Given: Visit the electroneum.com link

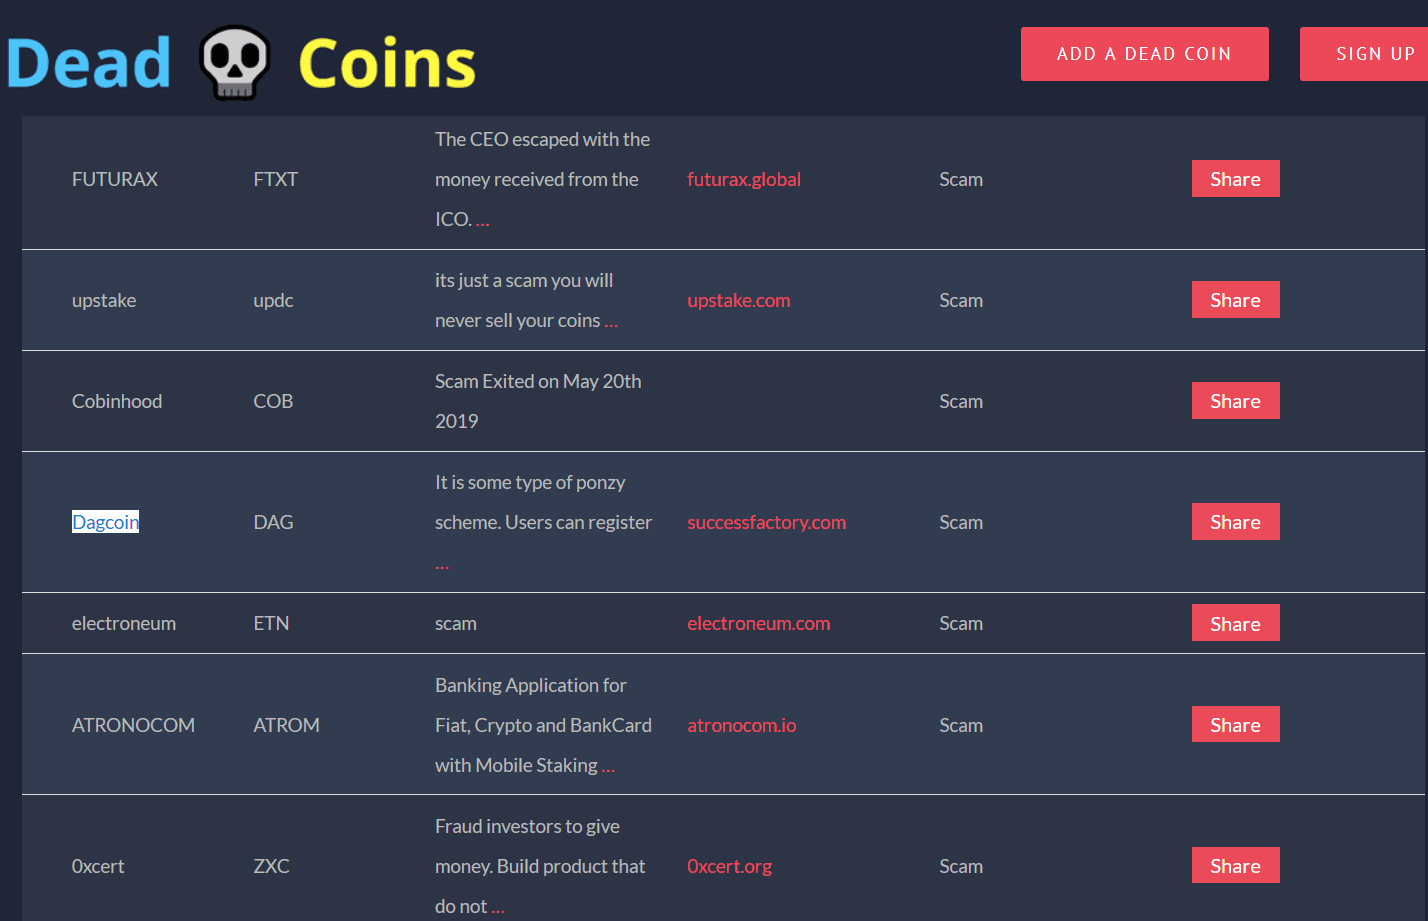Looking at the screenshot, I should [758, 623].
